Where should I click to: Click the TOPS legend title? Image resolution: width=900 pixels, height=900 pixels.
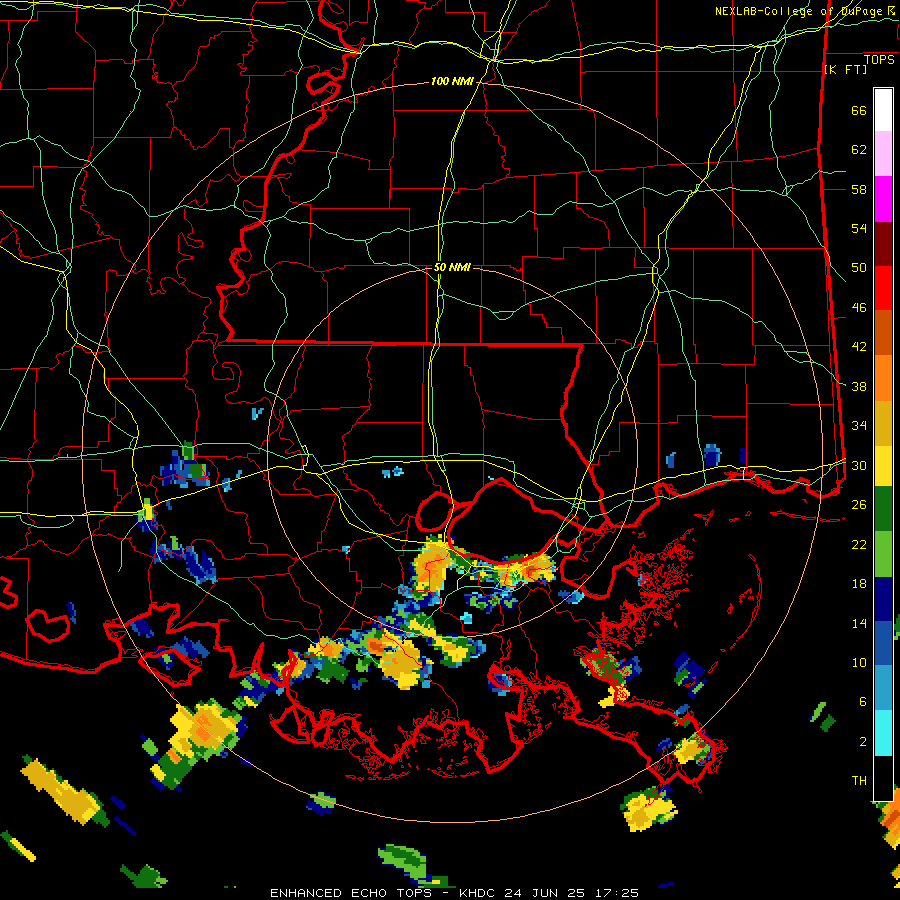tap(879, 60)
